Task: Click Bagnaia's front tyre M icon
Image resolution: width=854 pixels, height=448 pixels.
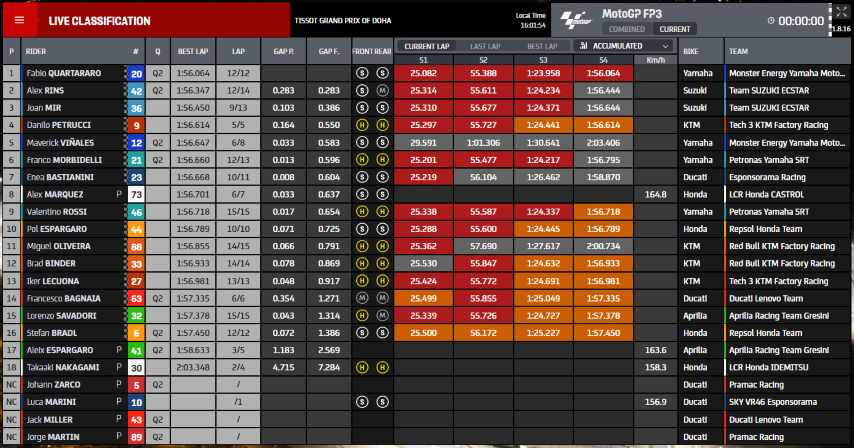Action: point(362,298)
